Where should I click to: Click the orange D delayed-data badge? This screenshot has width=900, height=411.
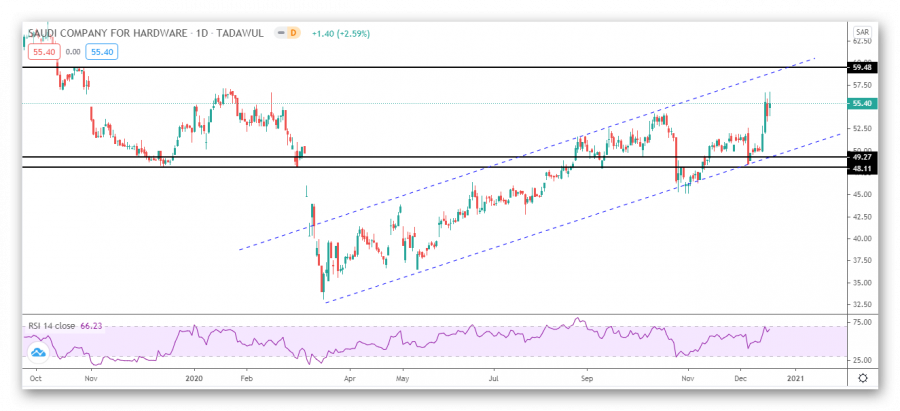coord(293,33)
